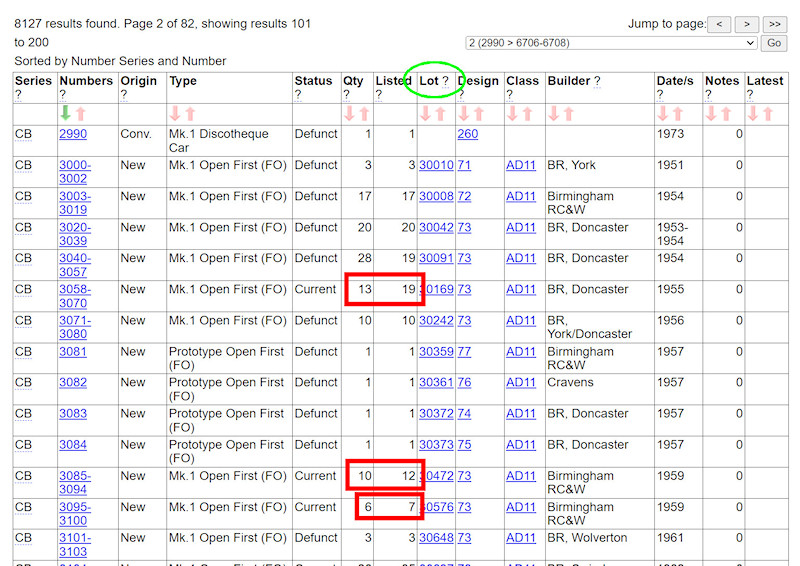Open Design link 260
The image size is (800, 566).
point(468,134)
